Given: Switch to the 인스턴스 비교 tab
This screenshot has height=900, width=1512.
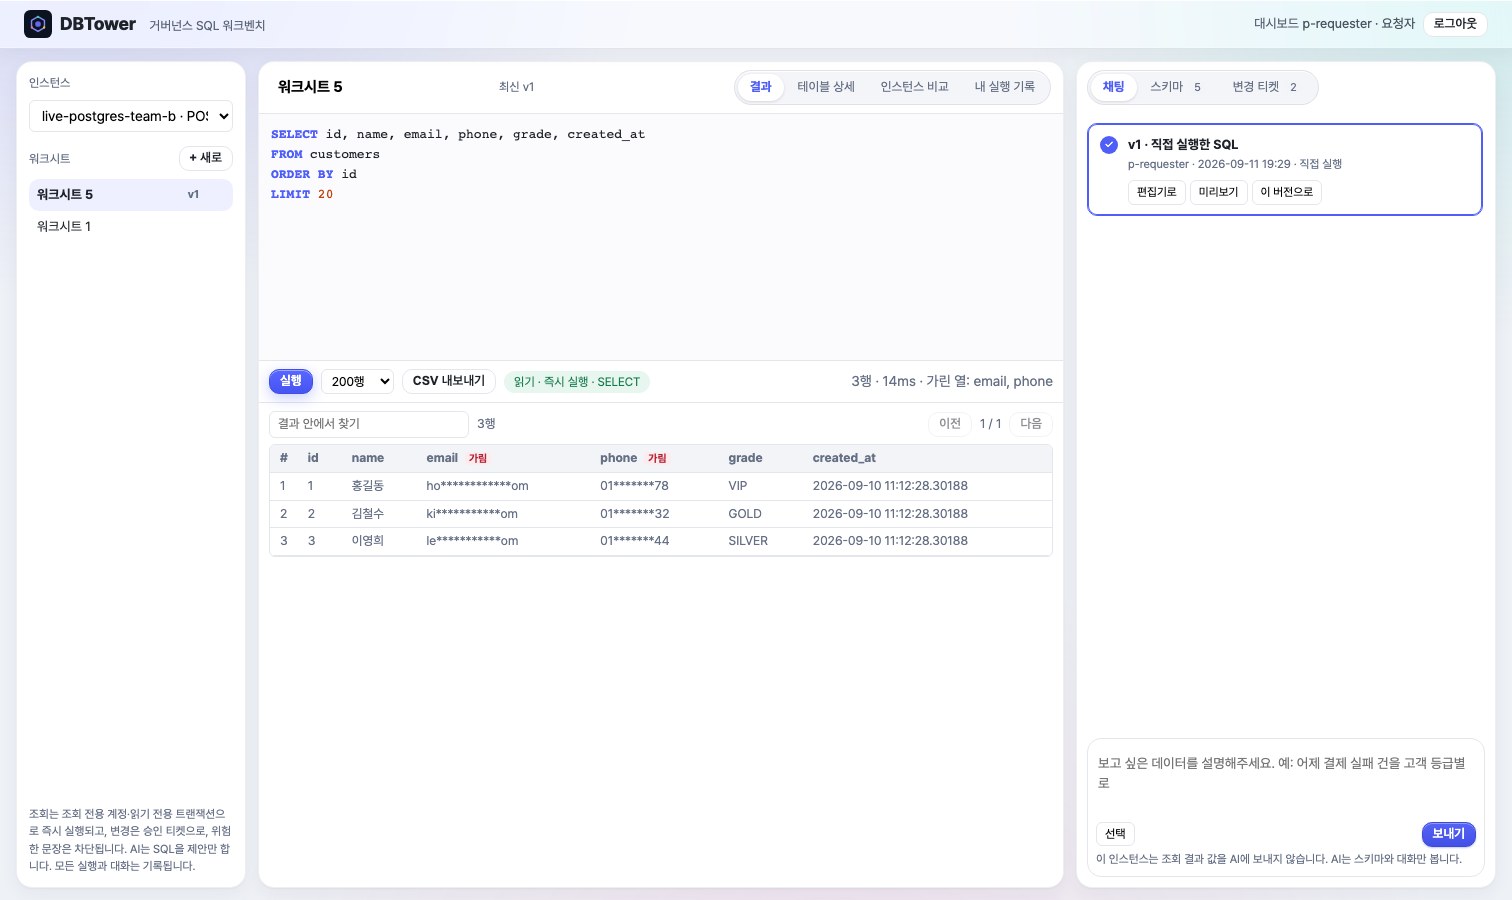Looking at the screenshot, I should point(915,87).
